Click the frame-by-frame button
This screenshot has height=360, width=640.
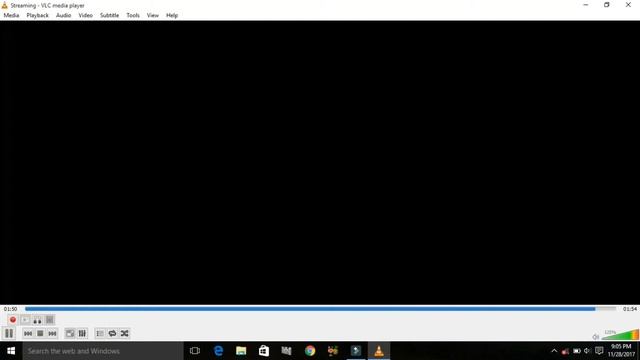coord(49,320)
